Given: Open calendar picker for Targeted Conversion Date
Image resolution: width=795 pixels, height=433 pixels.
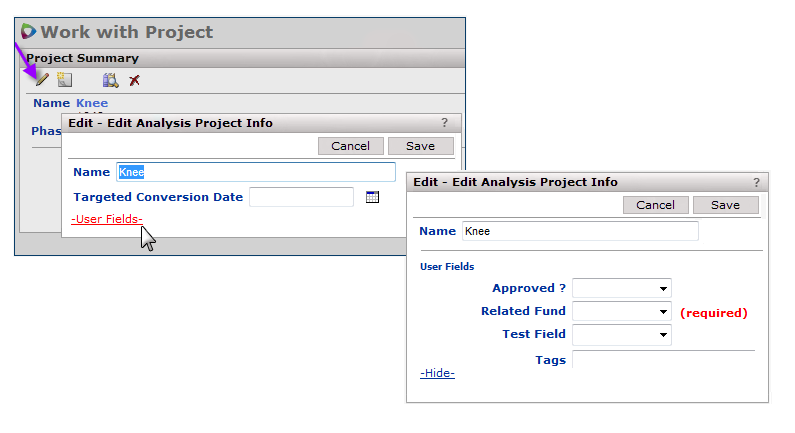Looking at the screenshot, I should [x=372, y=197].
